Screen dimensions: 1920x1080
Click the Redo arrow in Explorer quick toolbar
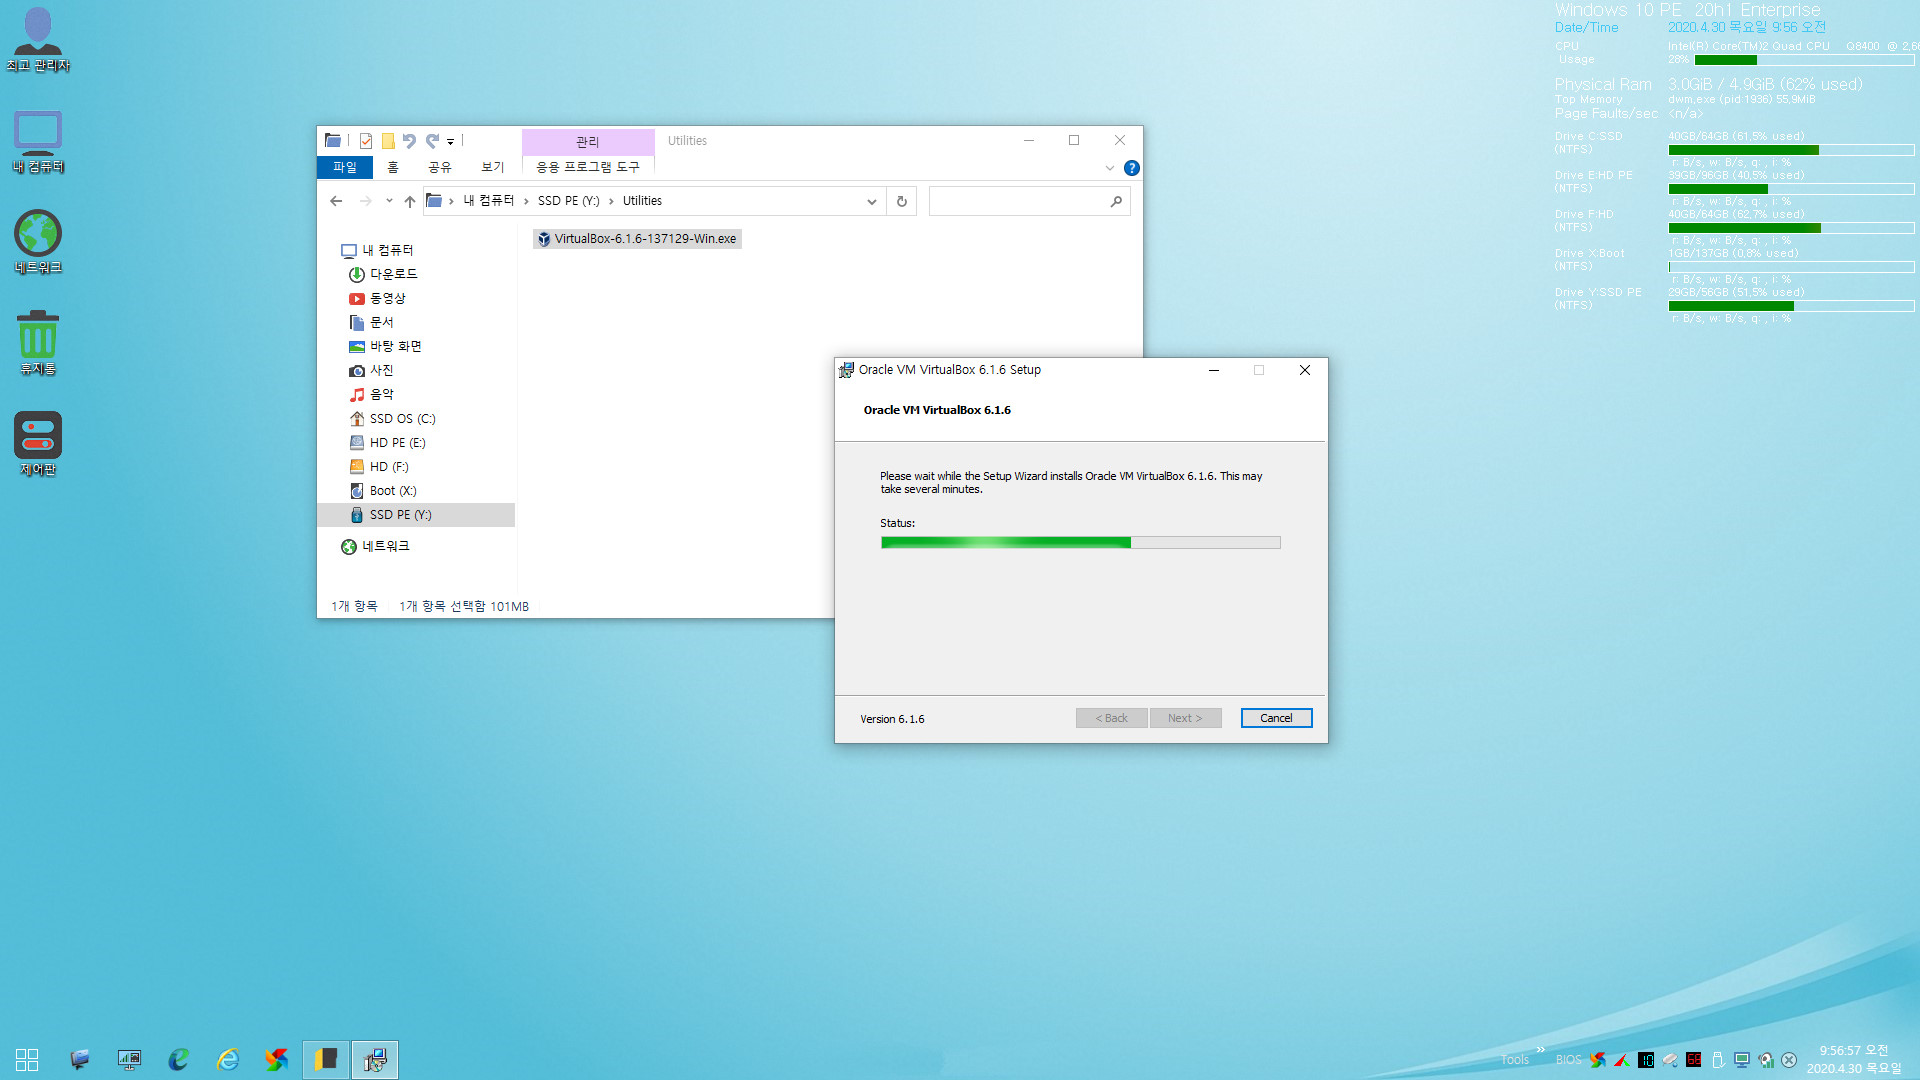(x=432, y=141)
